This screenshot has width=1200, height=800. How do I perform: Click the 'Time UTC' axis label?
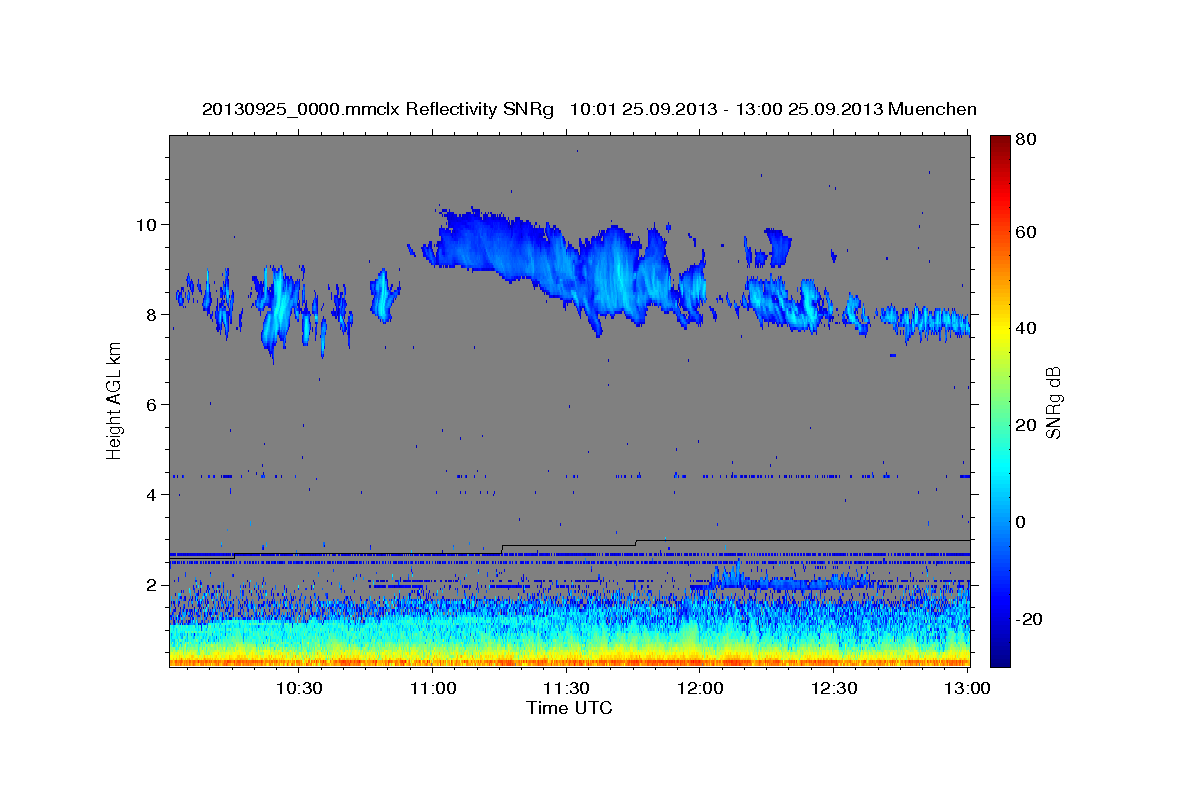(x=569, y=708)
